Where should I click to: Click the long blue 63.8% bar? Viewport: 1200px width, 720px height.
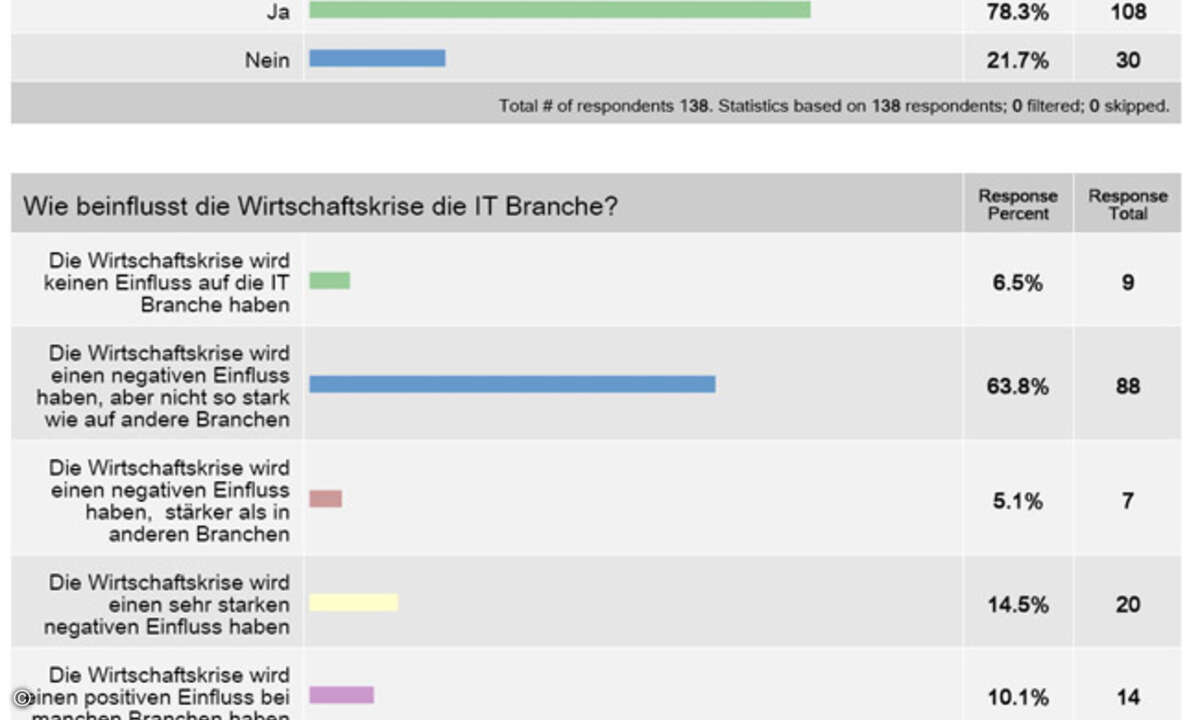point(512,384)
